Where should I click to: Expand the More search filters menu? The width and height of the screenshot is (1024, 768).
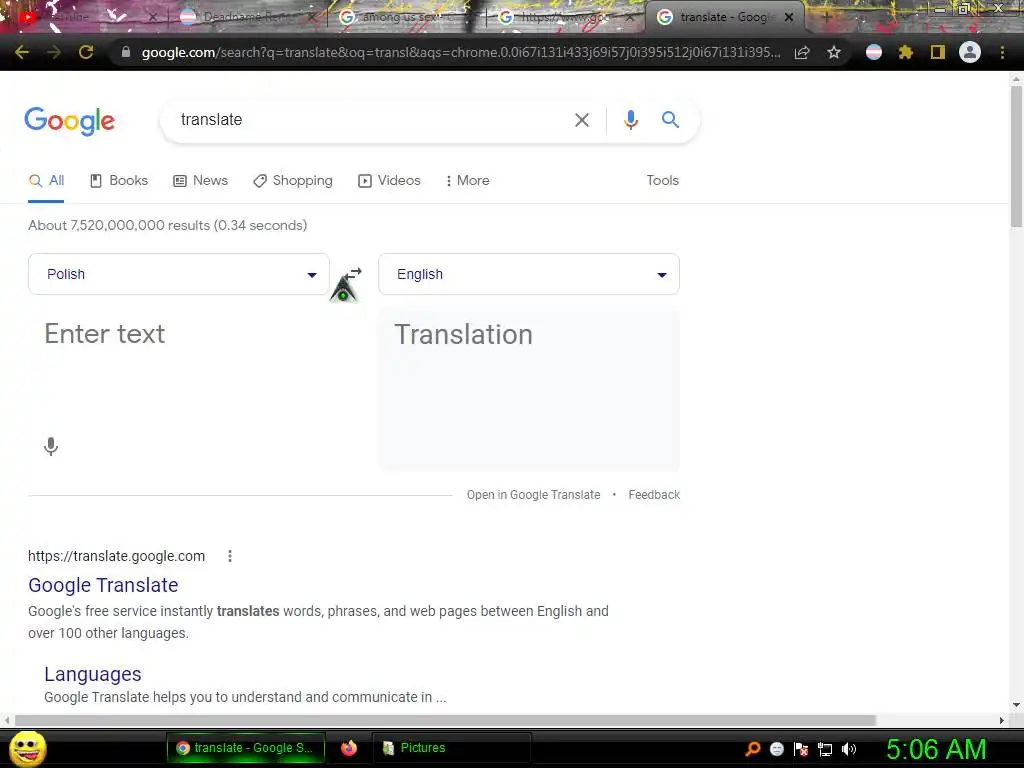point(468,180)
